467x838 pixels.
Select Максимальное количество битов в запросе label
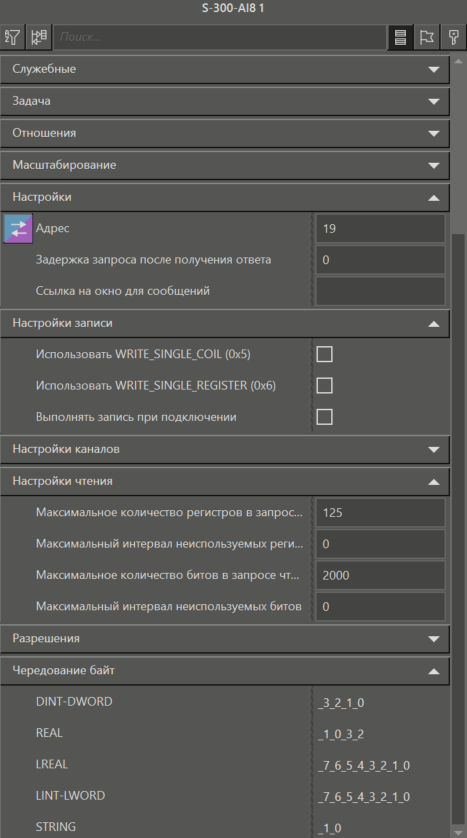click(168, 576)
